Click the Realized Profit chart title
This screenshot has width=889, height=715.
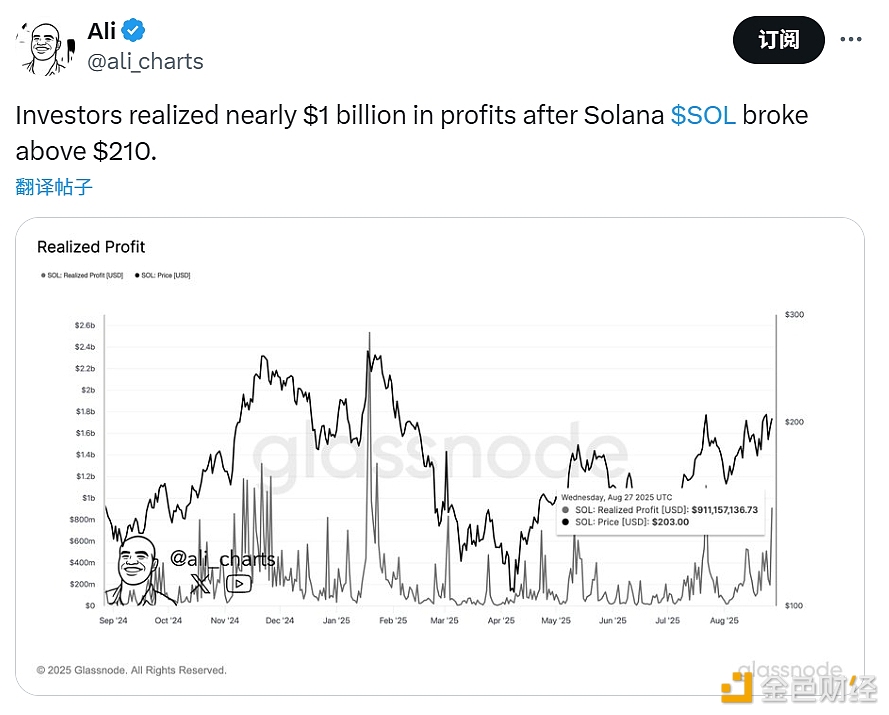click(x=91, y=247)
